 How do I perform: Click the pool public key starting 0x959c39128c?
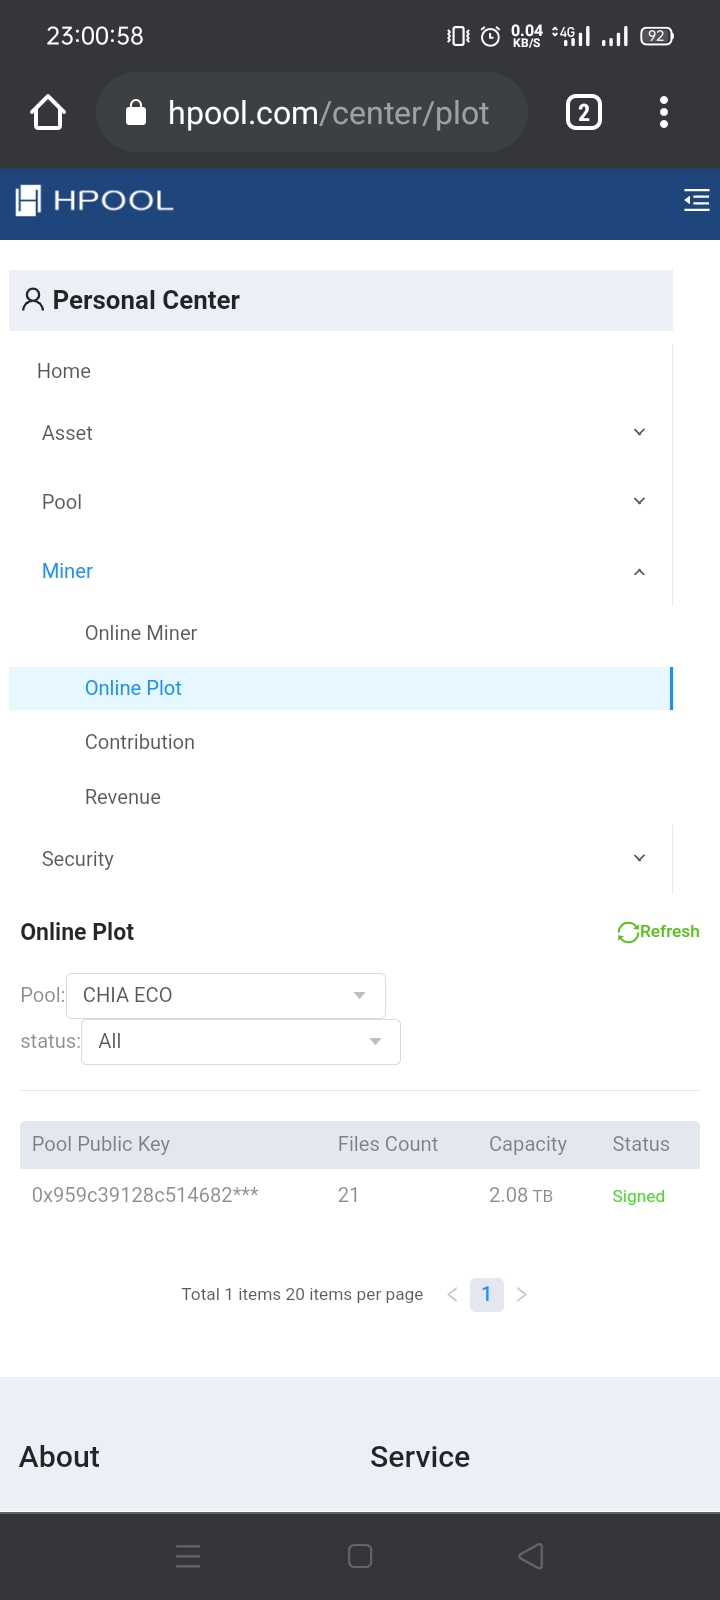click(x=146, y=1195)
